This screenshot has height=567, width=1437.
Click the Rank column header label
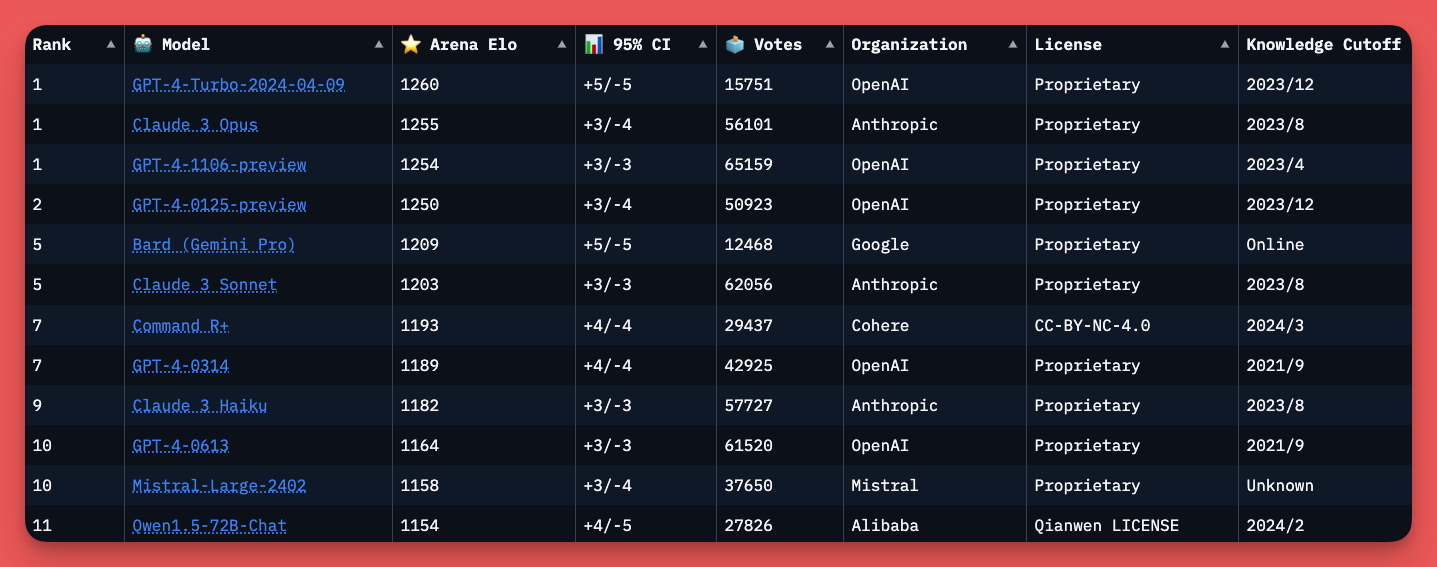tap(52, 45)
